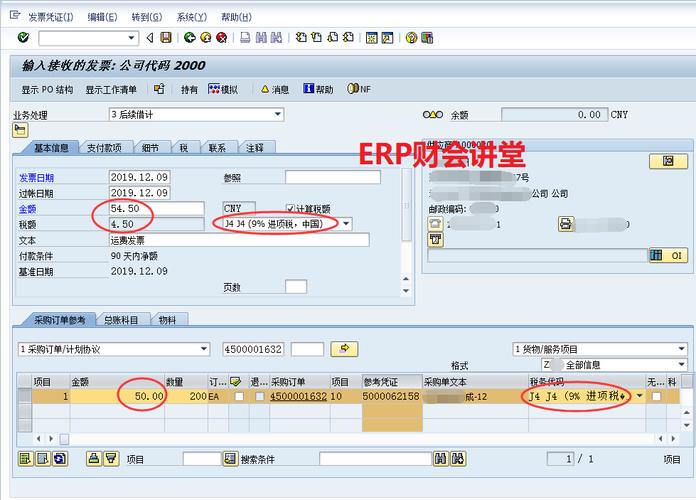Image resolution: width=696 pixels, height=500 pixels.
Task: Click the OI button in vendor panel
Action: coord(668,255)
